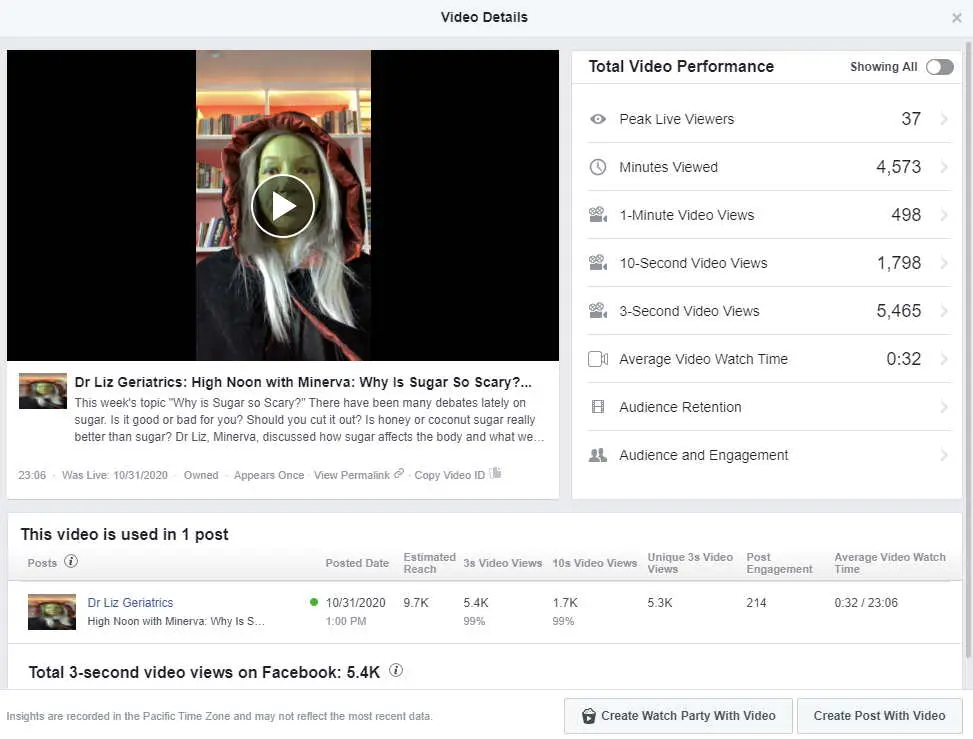The width and height of the screenshot is (973, 739).
Task: Expand Audience and Engagement chevron
Action: click(x=944, y=455)
